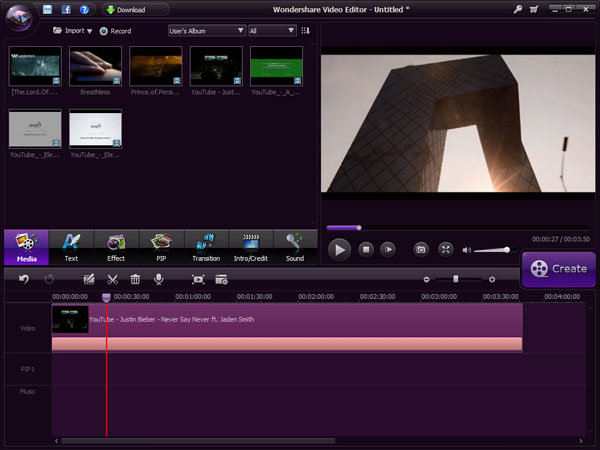Click the Play button in preview
The height and width of the screenshot is (450, 600).
point(340,249)
